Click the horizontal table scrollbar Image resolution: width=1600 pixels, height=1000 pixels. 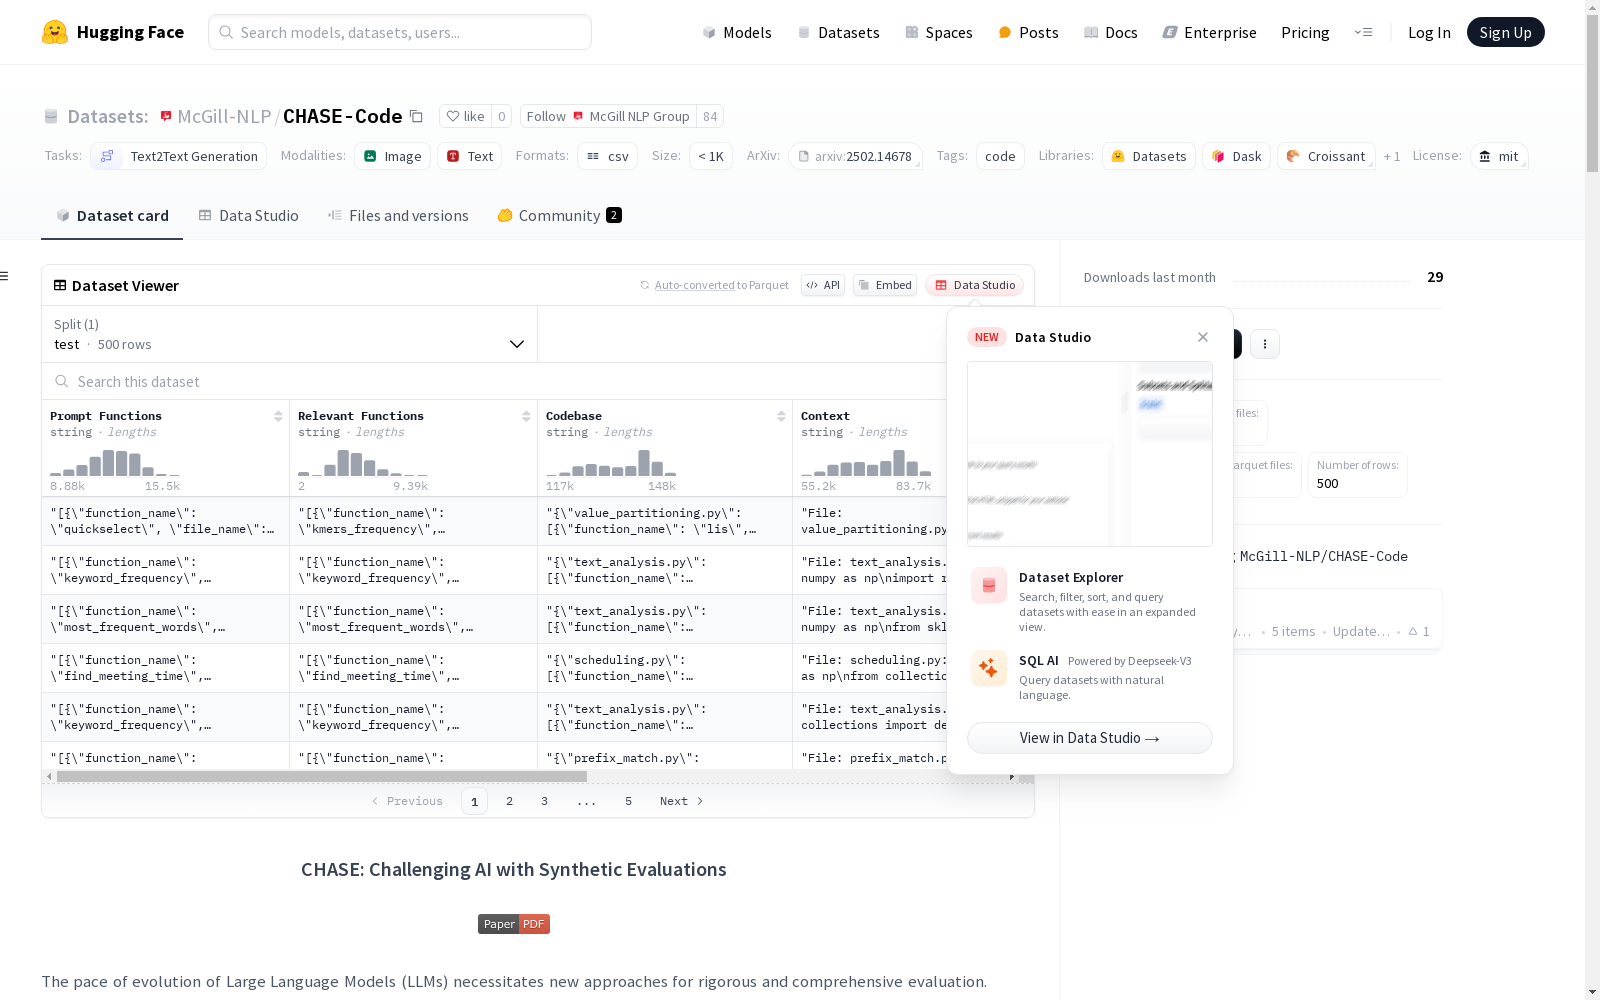[322, 776]
